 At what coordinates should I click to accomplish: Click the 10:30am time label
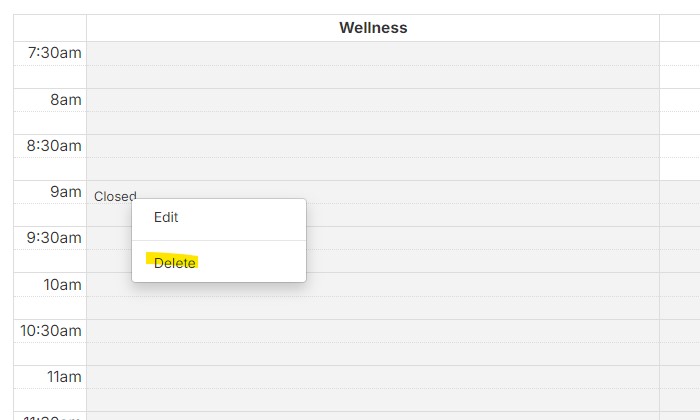[x=50, y=331]
